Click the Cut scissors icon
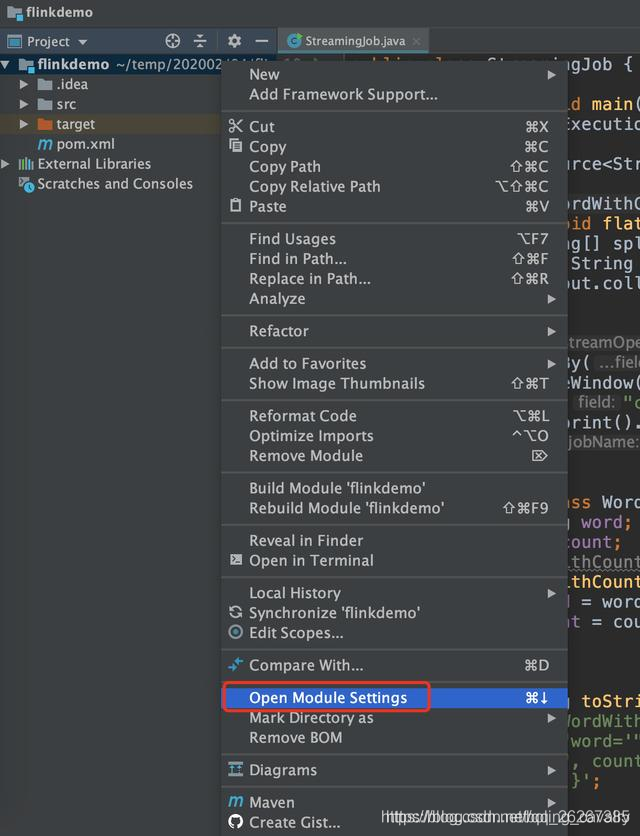 coord(235,126)
